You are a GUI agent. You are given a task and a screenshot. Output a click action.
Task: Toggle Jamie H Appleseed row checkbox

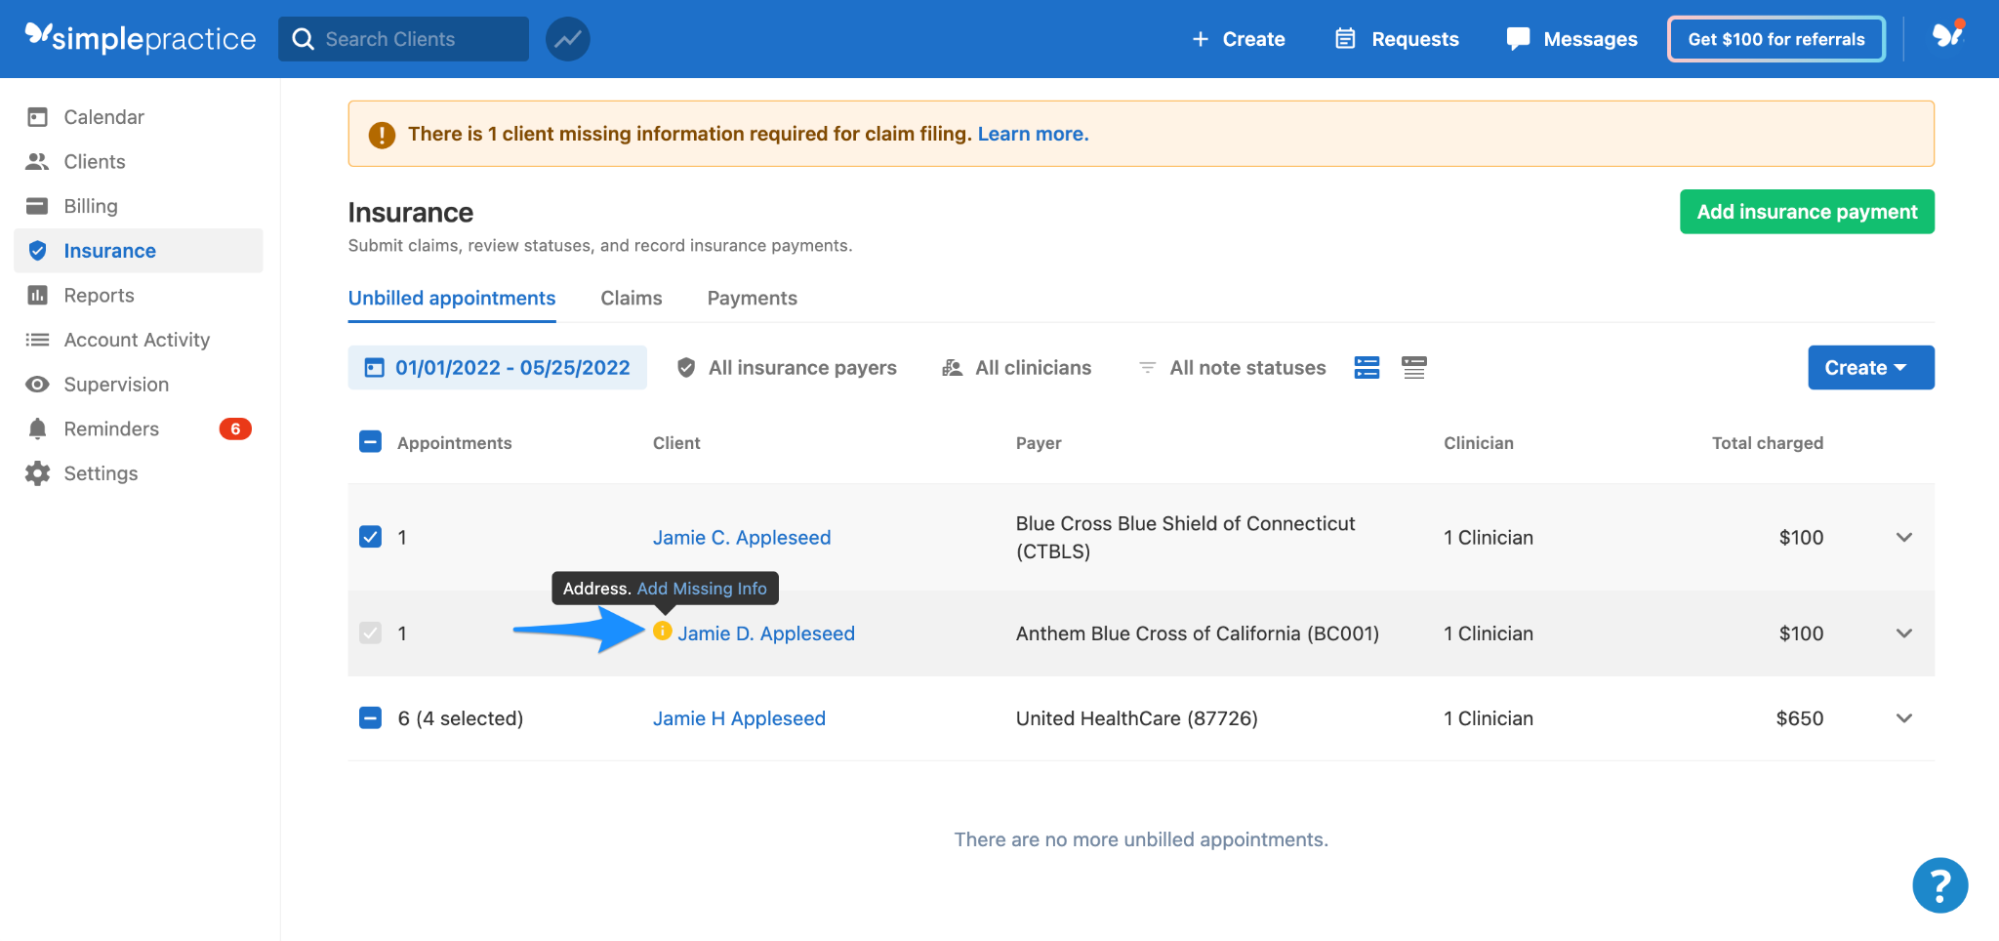click(x=370, y=718)
